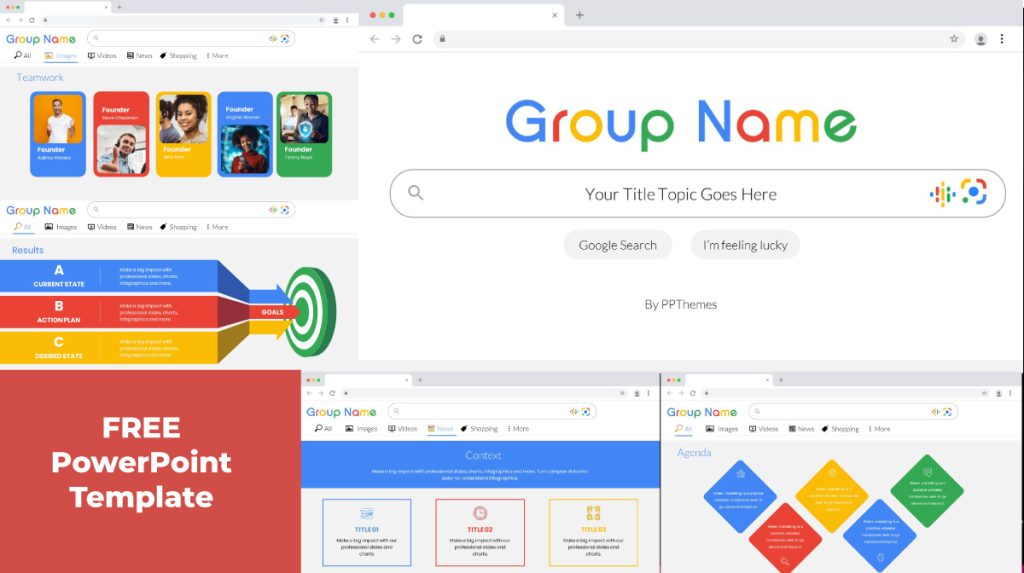
Task: Click mic icon in Results slide search bar
Action: (273, 210)
